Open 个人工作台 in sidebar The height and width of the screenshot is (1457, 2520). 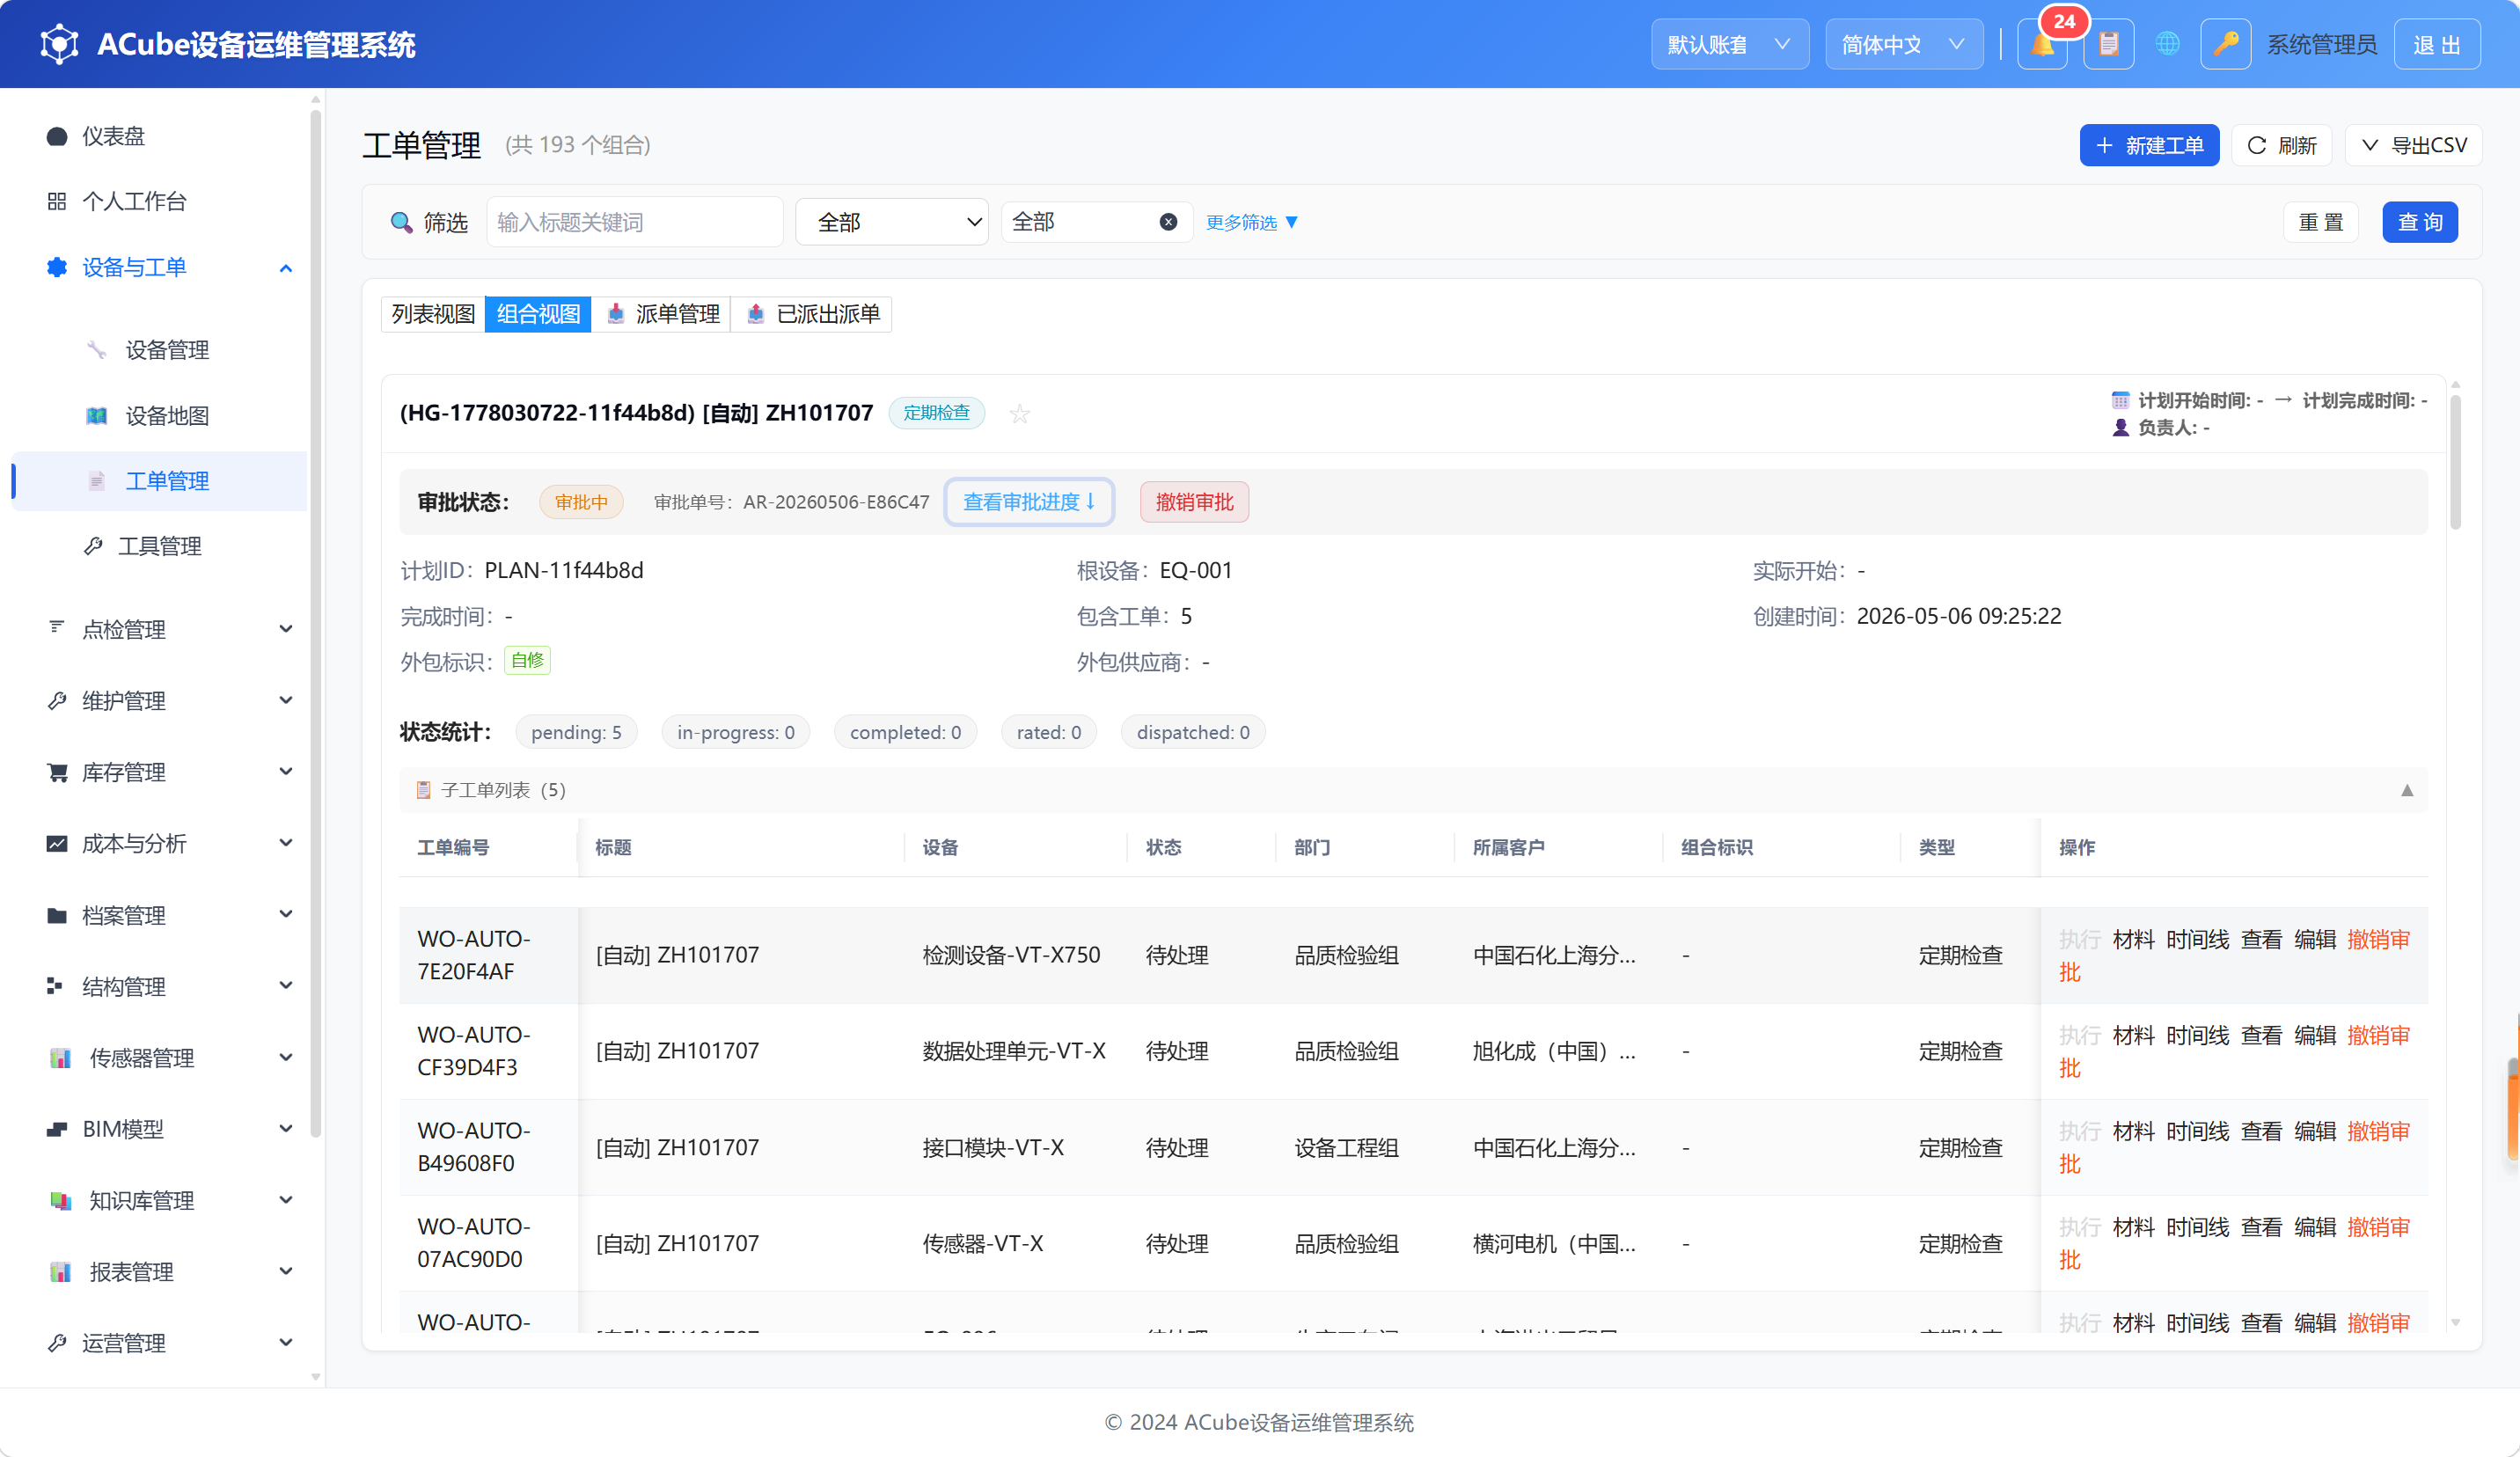160,201
